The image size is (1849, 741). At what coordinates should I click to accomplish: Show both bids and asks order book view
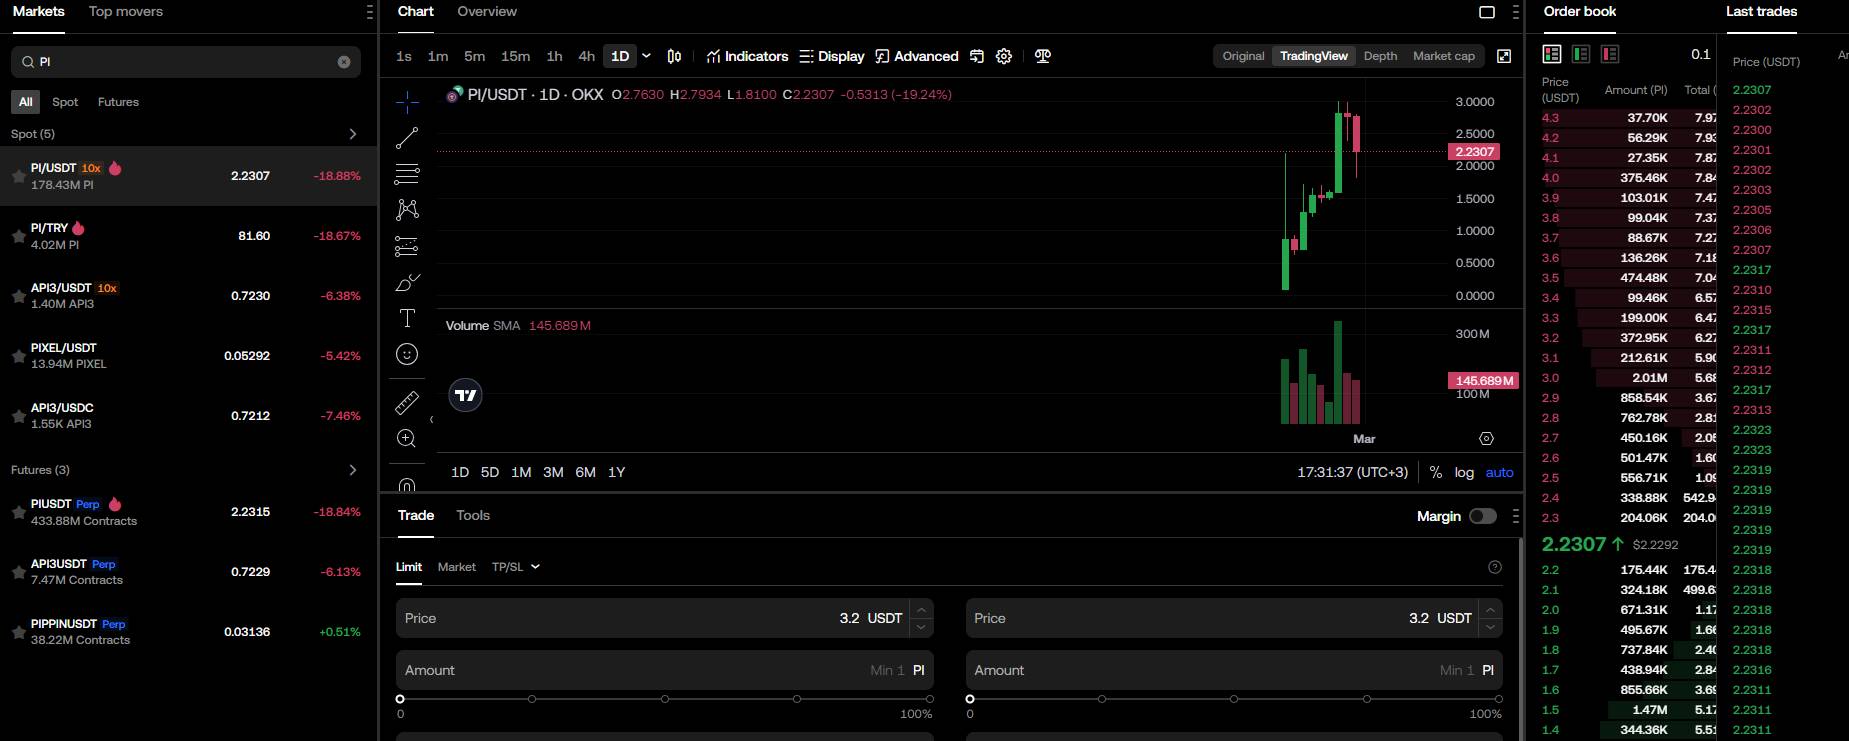1552,54
